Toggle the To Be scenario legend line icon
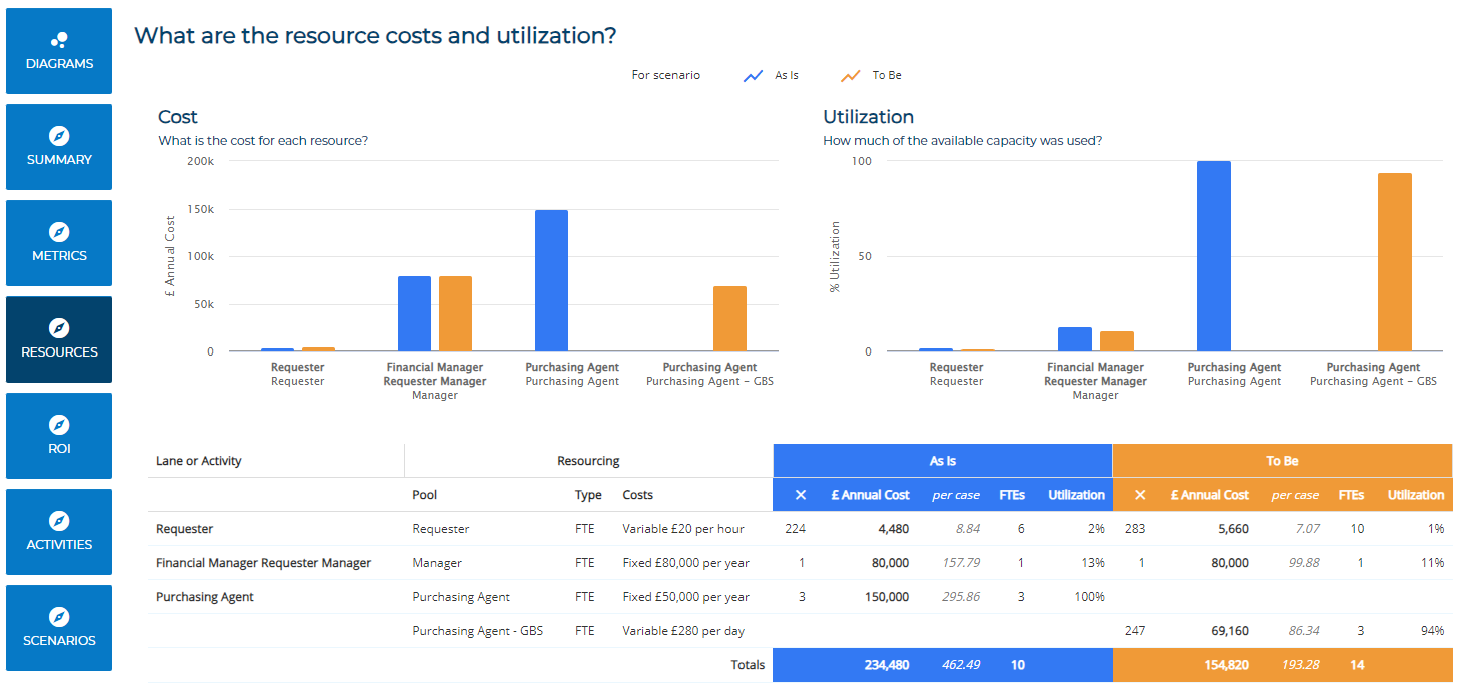The width and height of the screenshot is (1465, 696). (851, 76)
